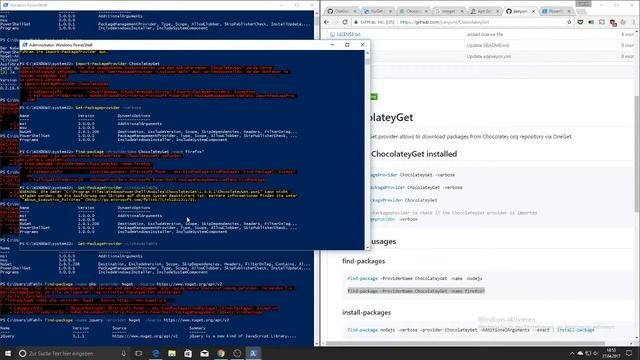This screenshot has width=640, height=360.
Task: Click the green extension icon in Chrome toolbar
Action: [591, 22]
